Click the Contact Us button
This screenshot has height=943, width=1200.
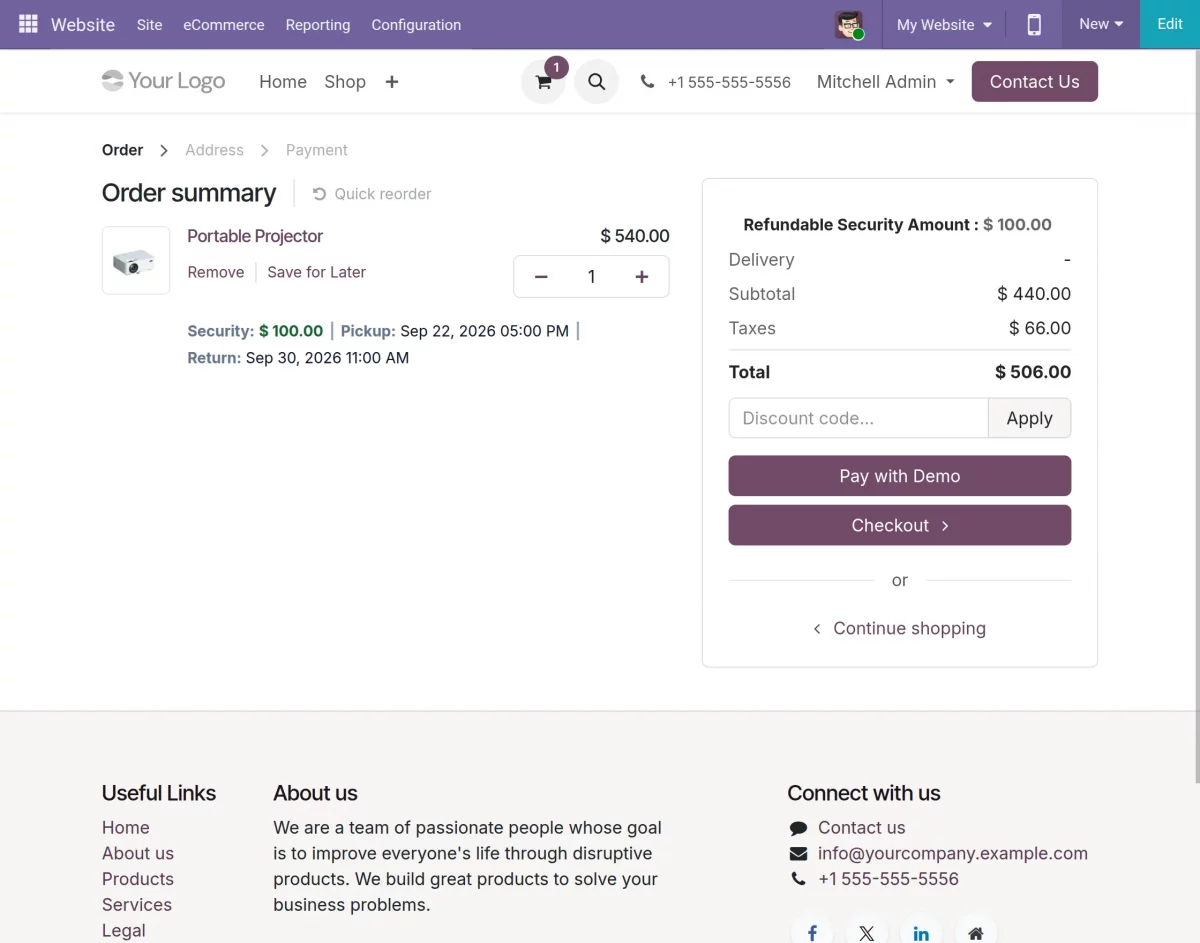[1035, 82]
